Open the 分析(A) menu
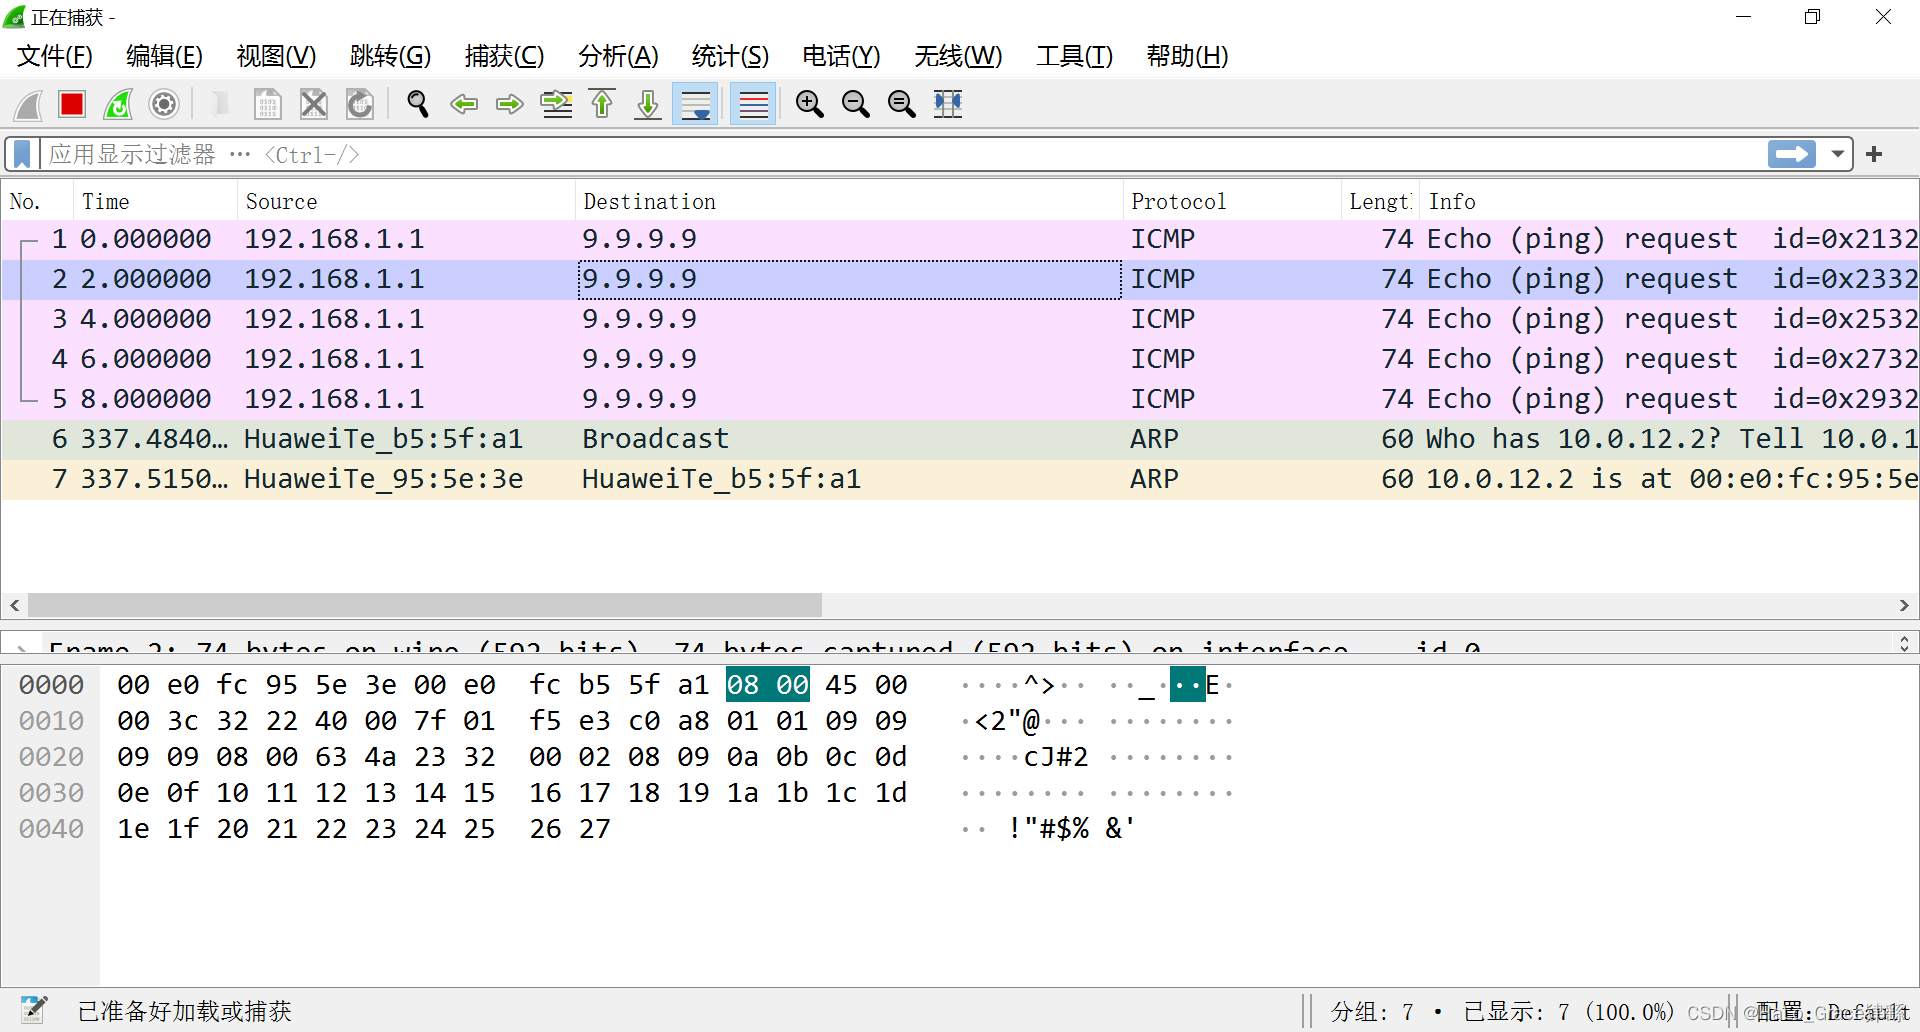 click(619, 56)
